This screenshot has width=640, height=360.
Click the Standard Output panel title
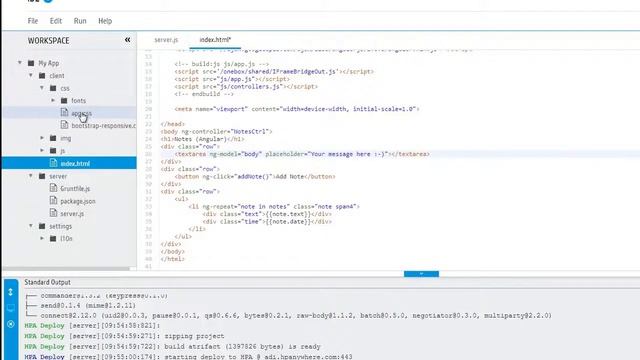(x=47, y=282)
